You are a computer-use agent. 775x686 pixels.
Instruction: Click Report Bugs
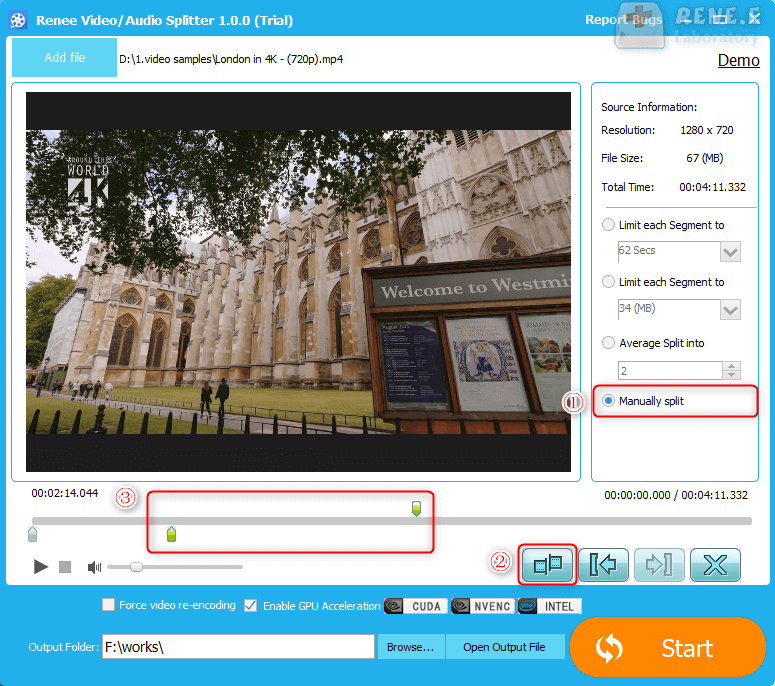coord(623,20)
